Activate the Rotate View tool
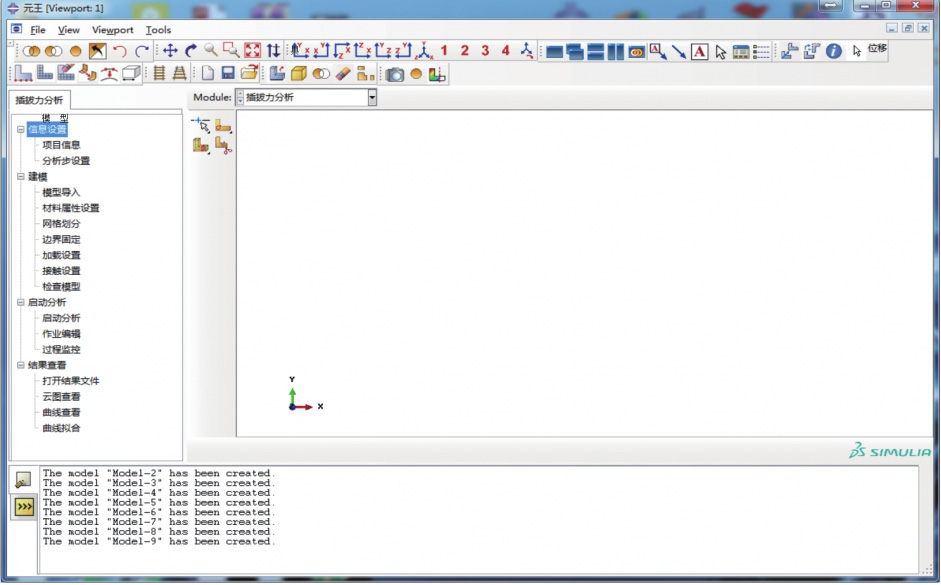941x585 pixels. click(x=190, y=51)
